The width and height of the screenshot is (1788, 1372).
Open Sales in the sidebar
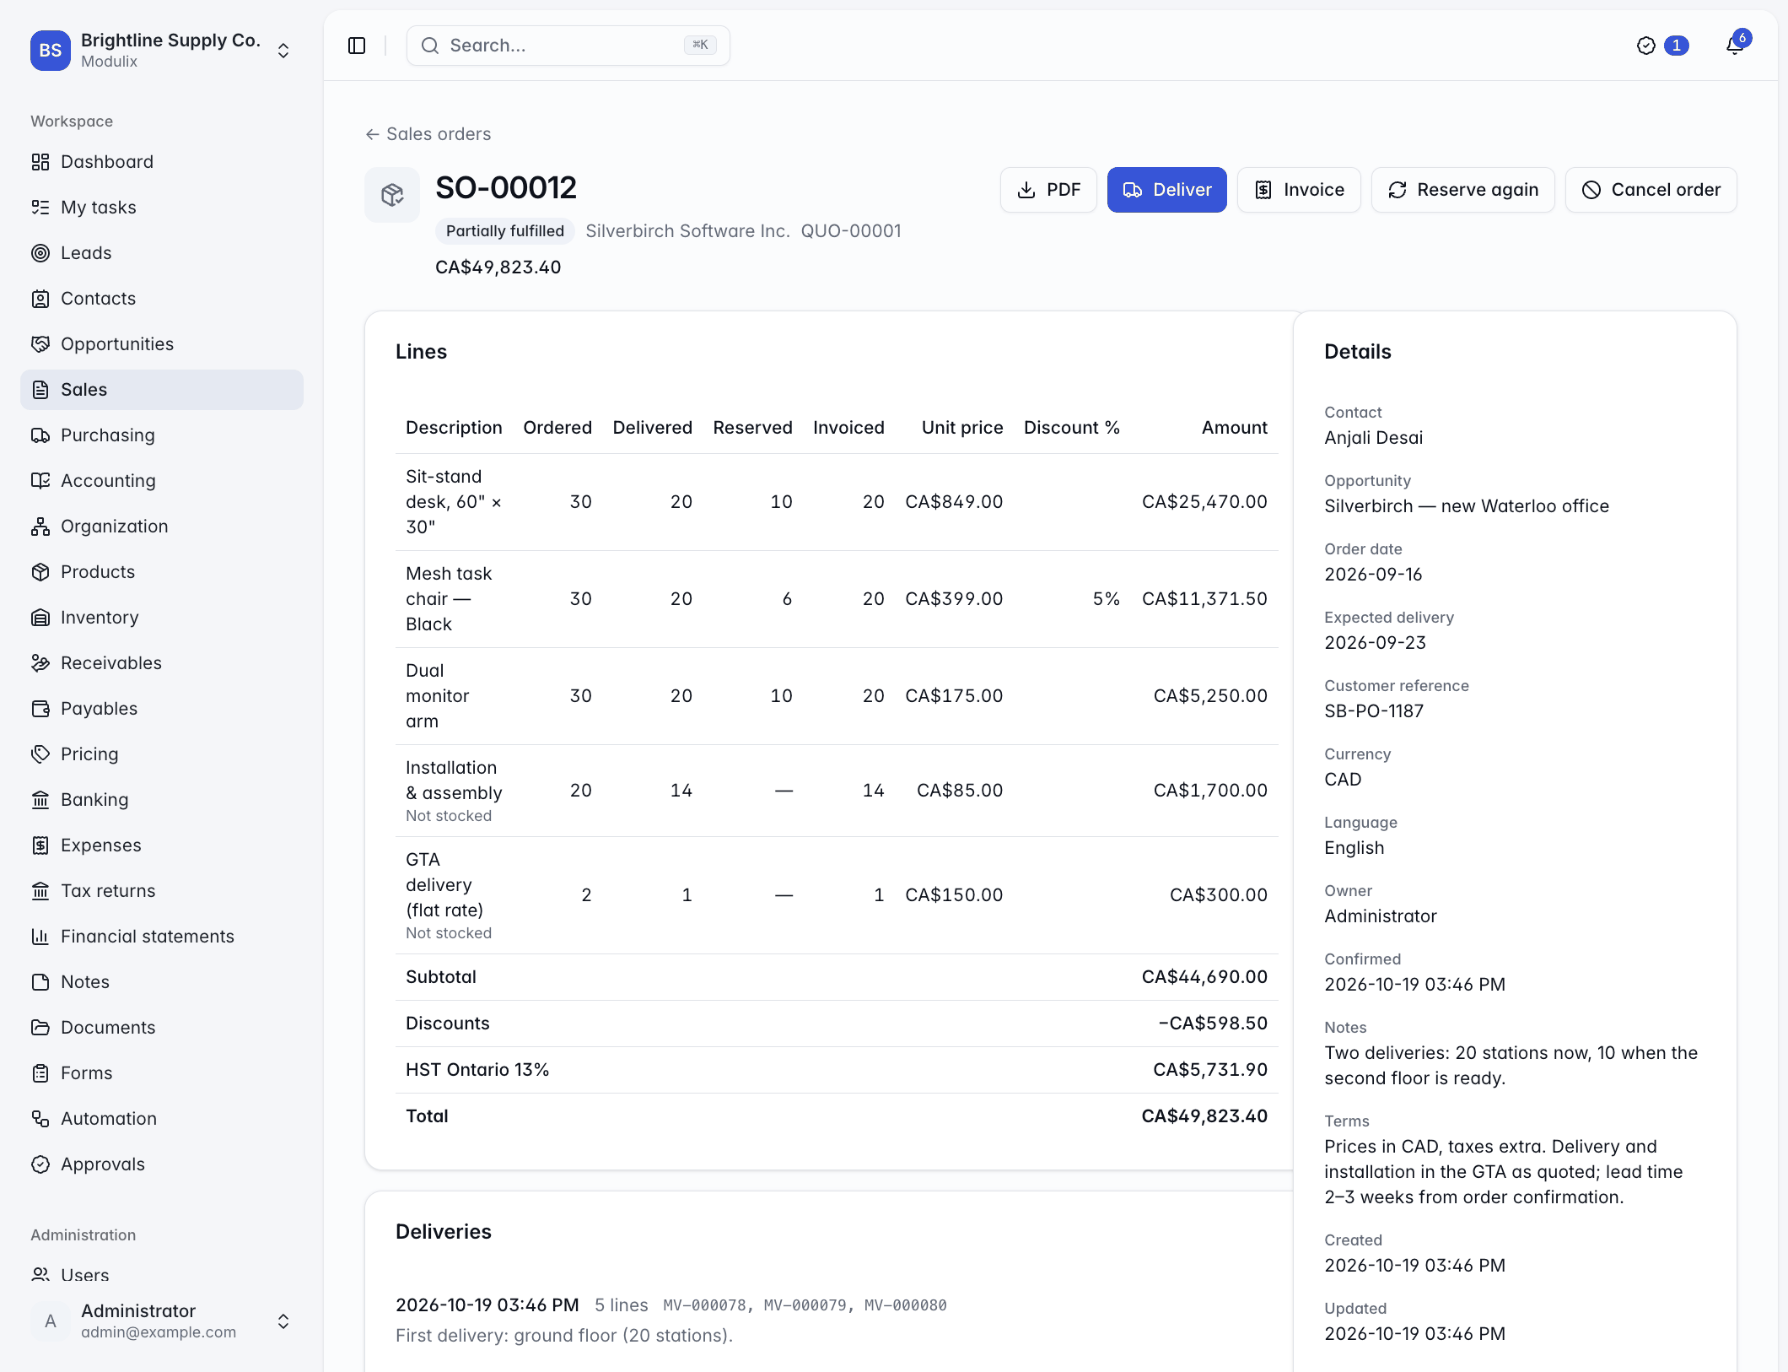coord(162,390)
